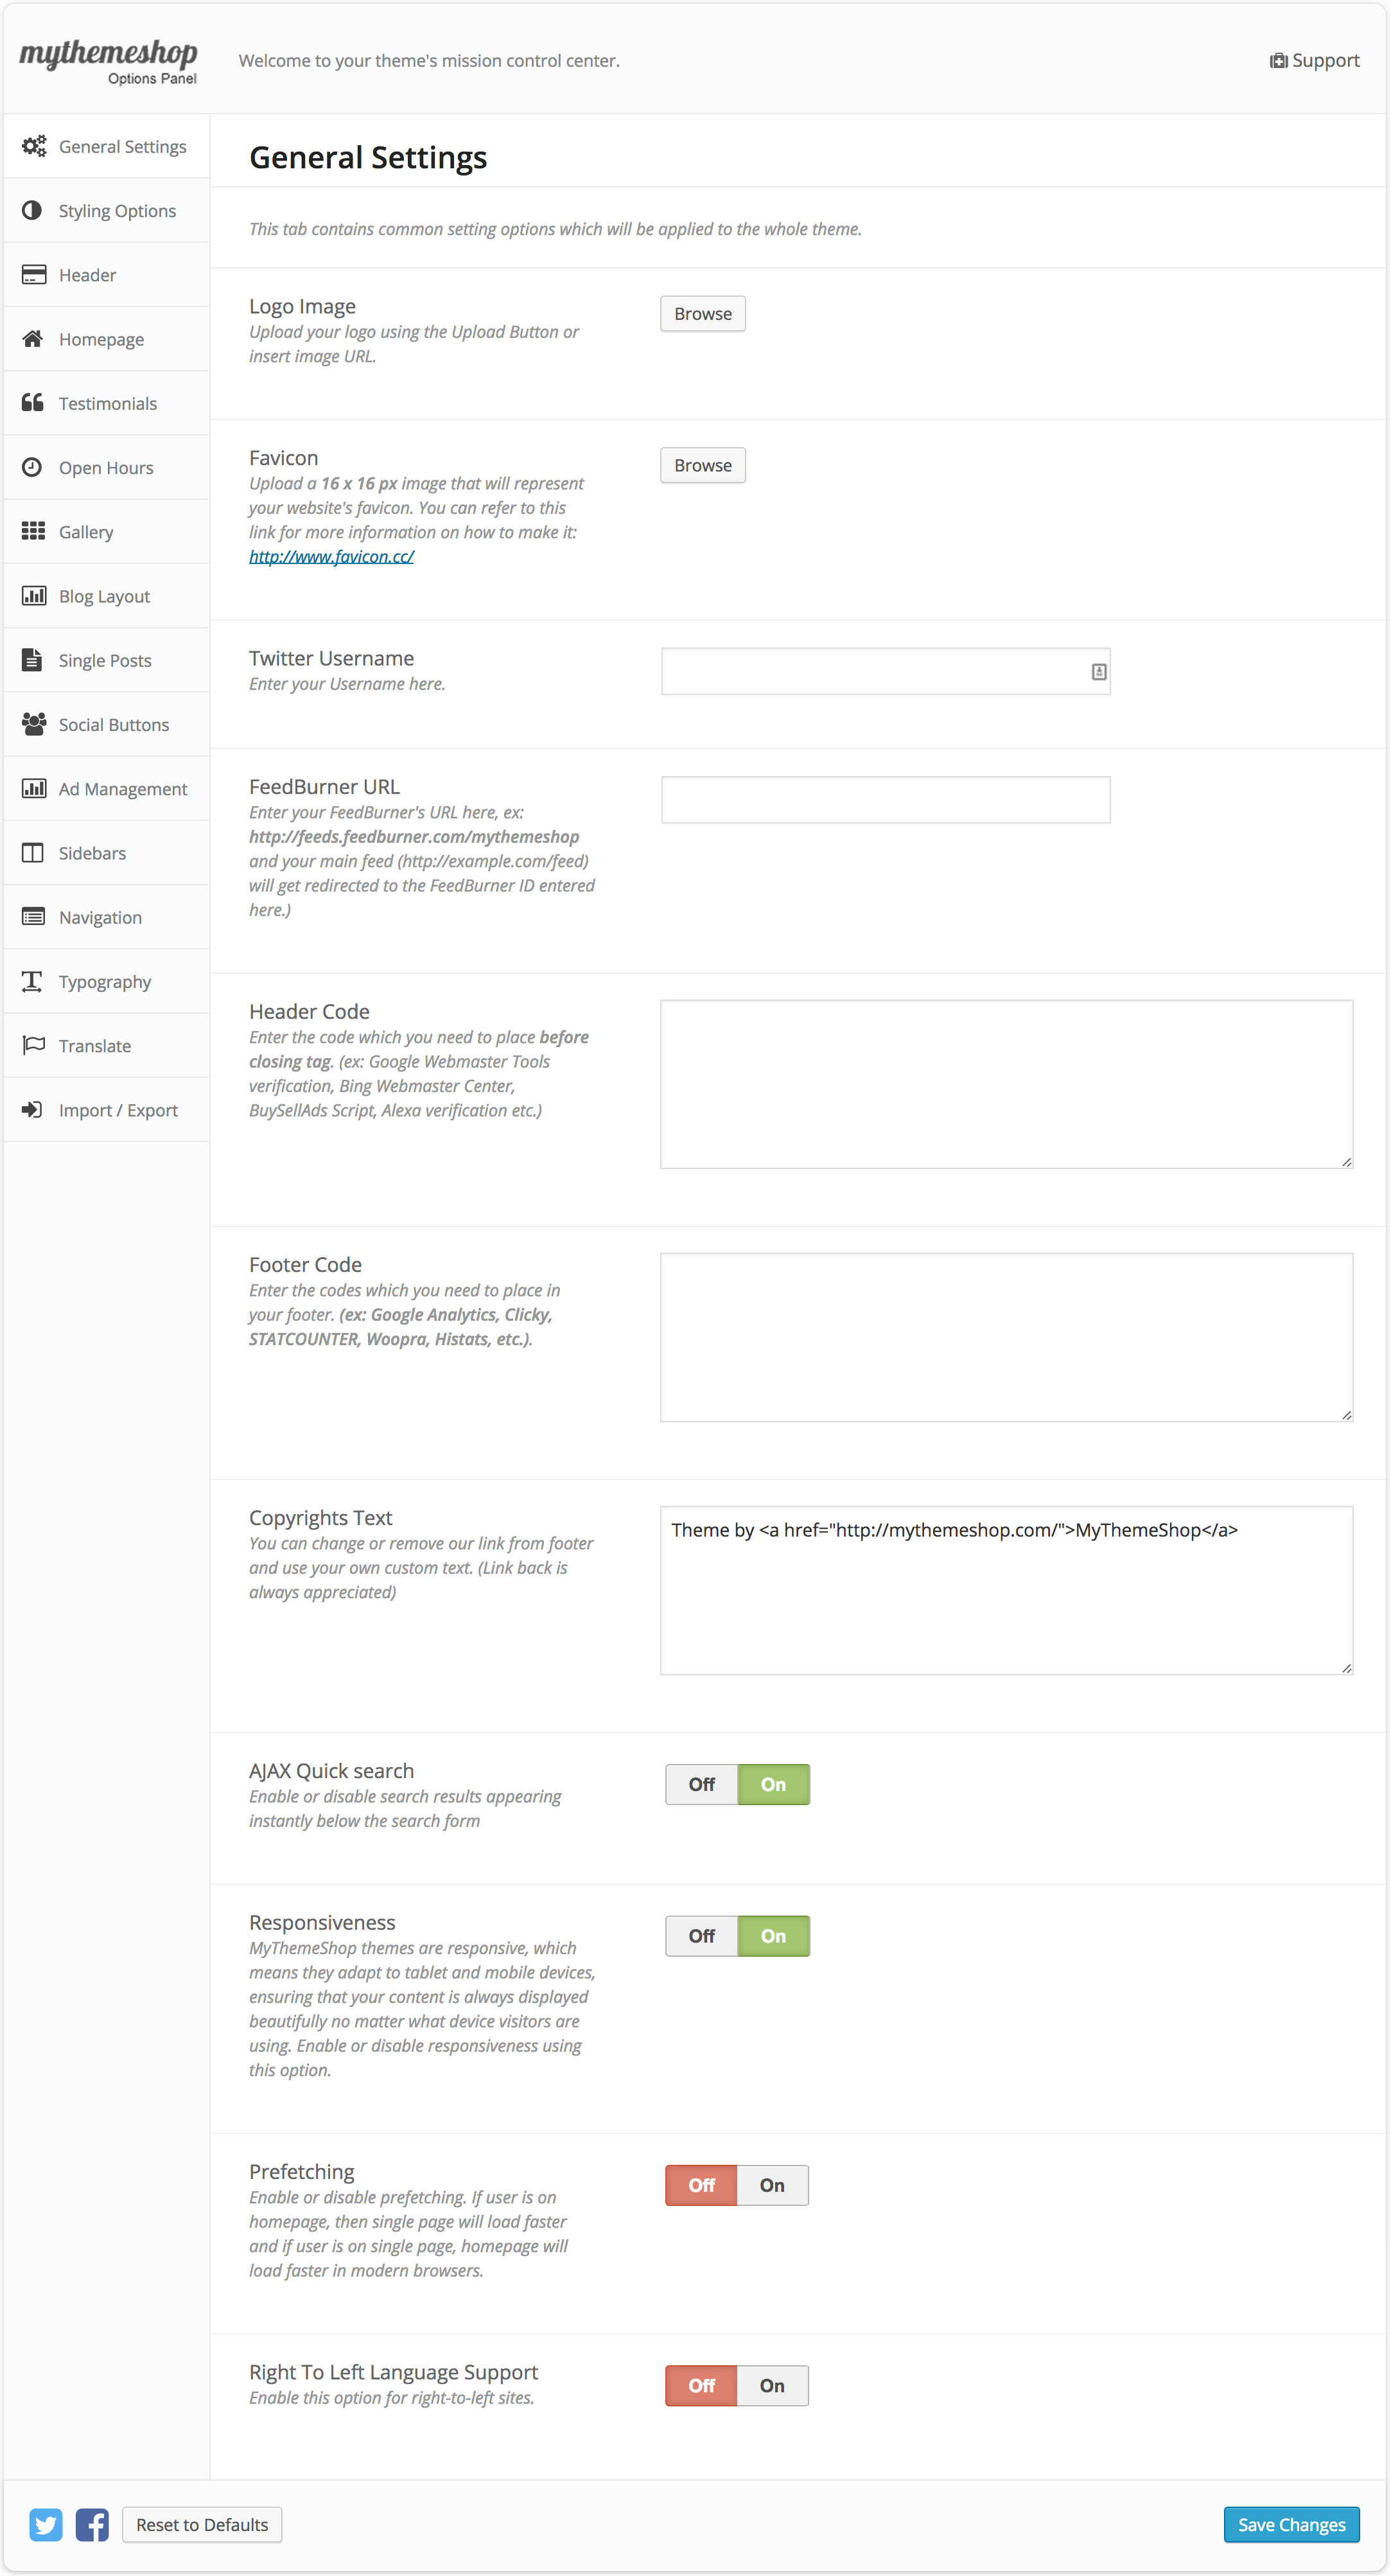Enable Prefetching with On button
Viewport: 1391px width, 2576px height.
772,2185
